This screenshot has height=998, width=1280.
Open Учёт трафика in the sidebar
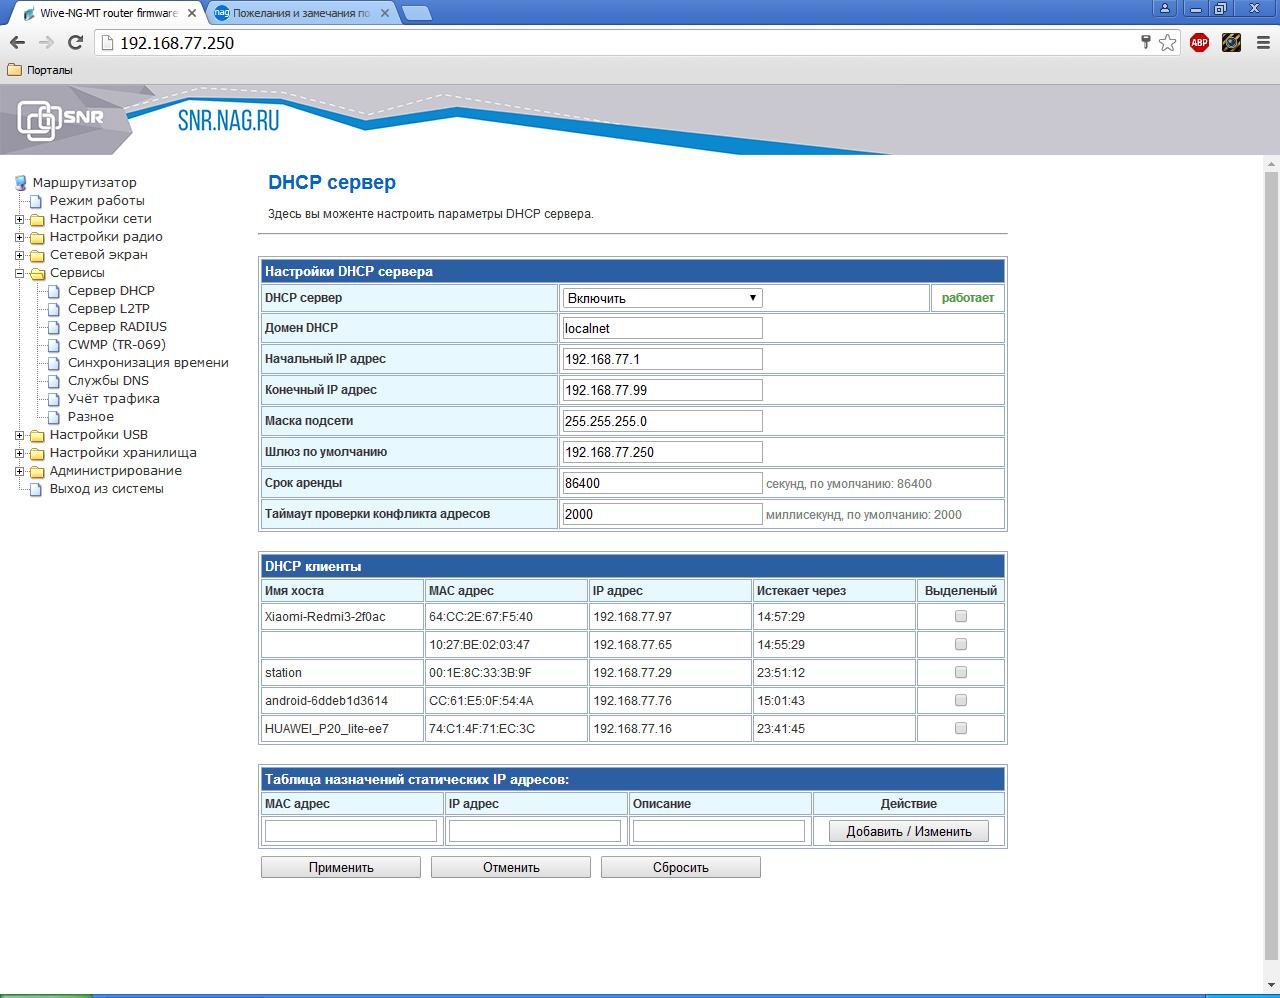click(114, 399)
